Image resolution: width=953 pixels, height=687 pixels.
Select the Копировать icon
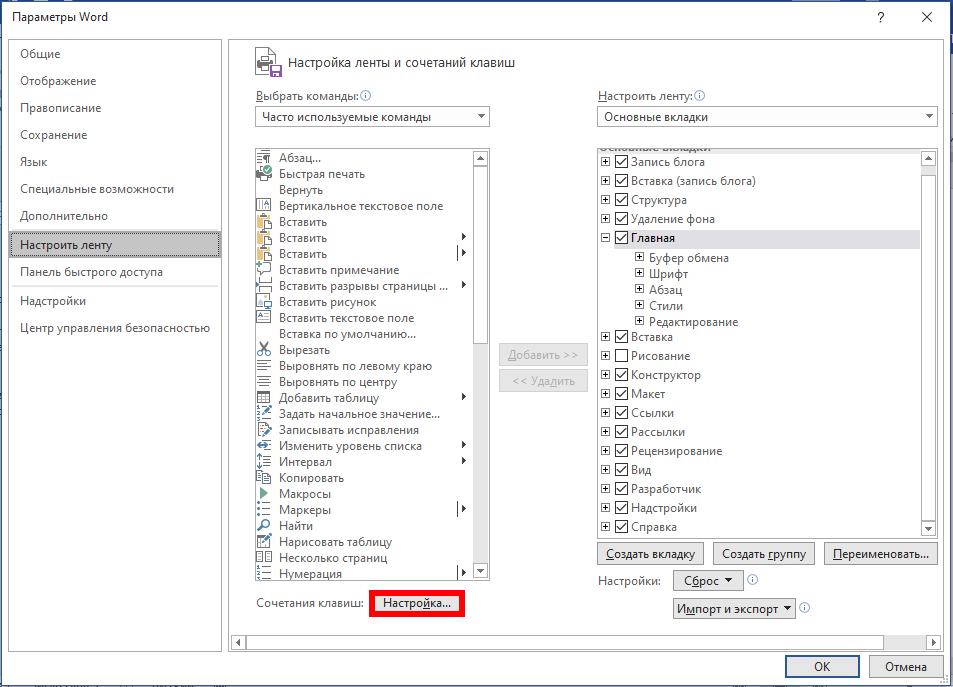264,478
